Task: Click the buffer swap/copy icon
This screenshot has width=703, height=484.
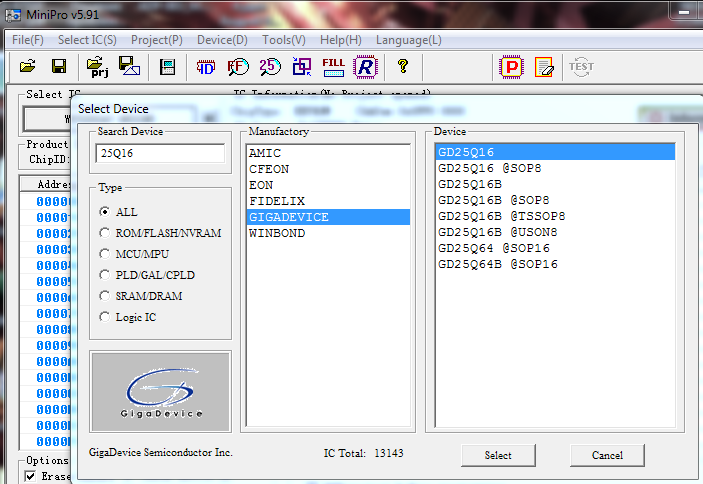Action: (x=302, y=67)
